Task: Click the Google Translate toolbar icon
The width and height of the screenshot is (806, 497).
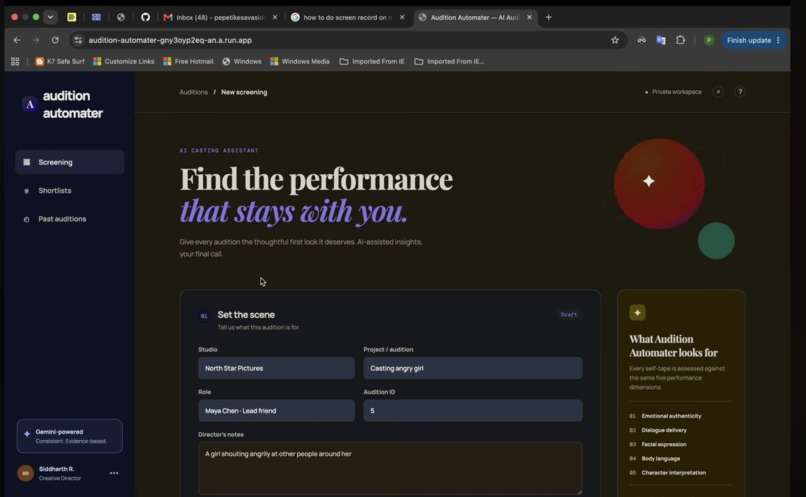Action: (x=661, y=40)
